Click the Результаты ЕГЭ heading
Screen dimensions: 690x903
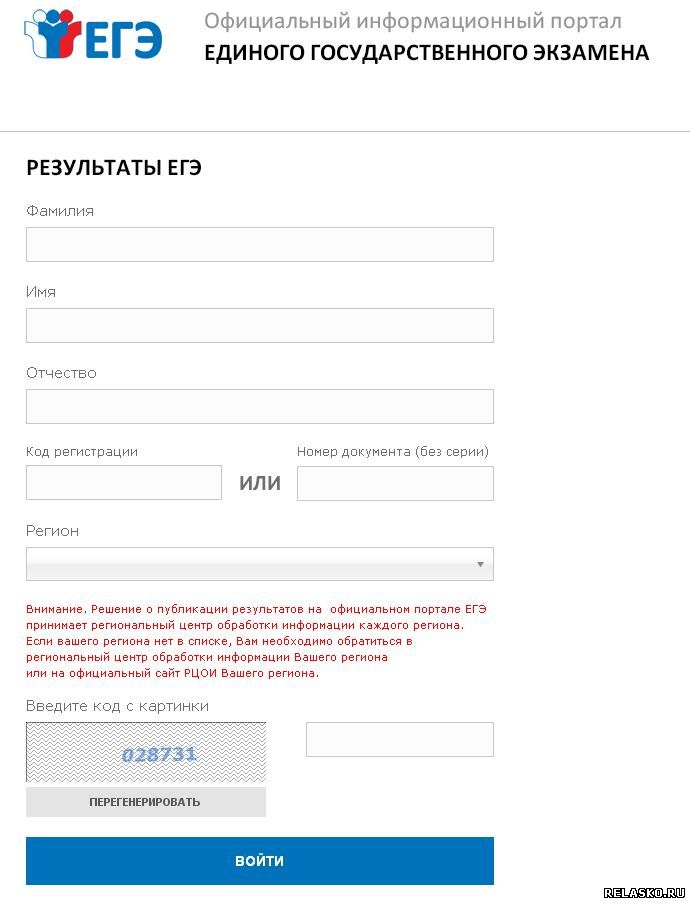tap(114, 168)
